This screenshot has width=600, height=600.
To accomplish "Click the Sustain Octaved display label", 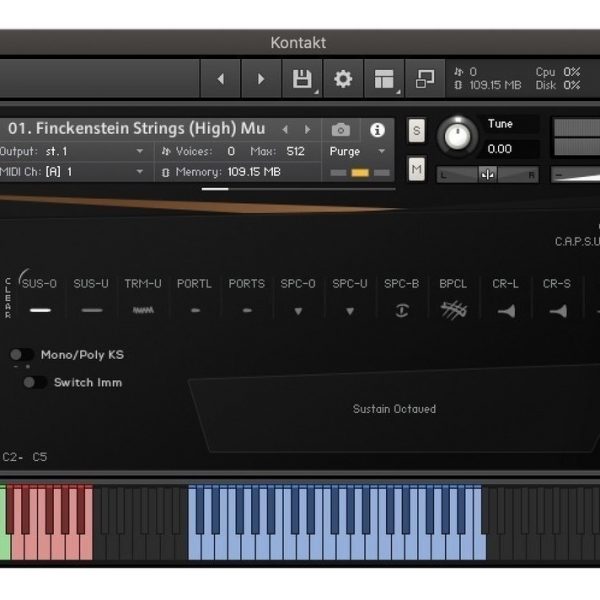I will click(395, 409).
